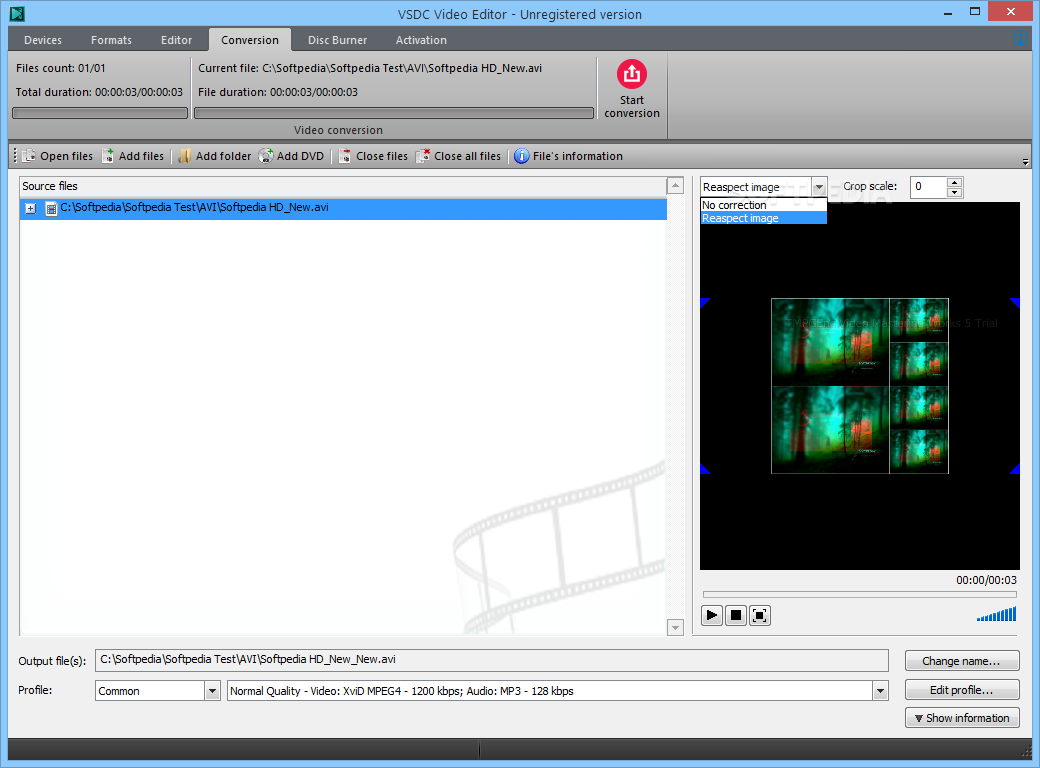Click Add folder toolbar item
The image size is (1040, 768).
point(215,156)
